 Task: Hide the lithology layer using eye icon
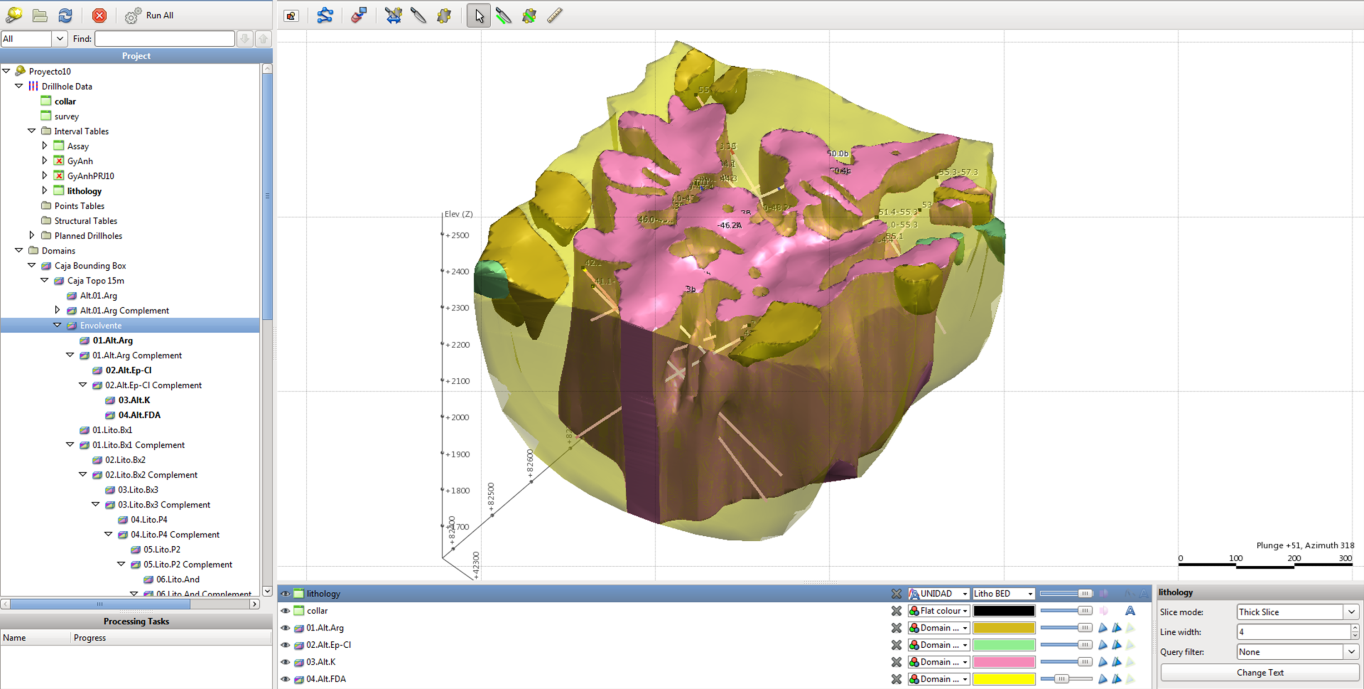[285, 594]
